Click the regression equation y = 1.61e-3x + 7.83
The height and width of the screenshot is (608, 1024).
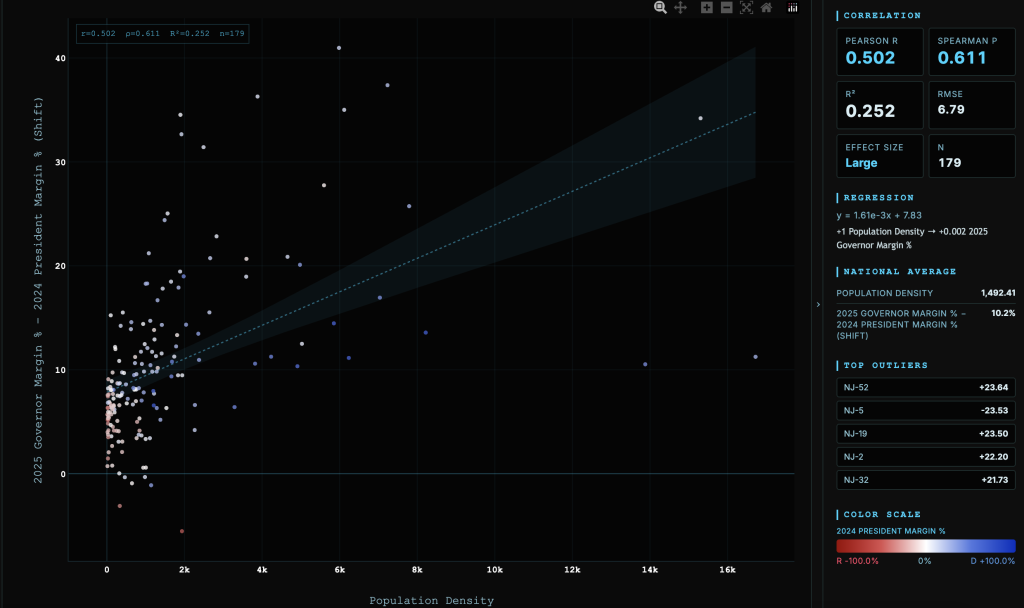click(879, 216)
